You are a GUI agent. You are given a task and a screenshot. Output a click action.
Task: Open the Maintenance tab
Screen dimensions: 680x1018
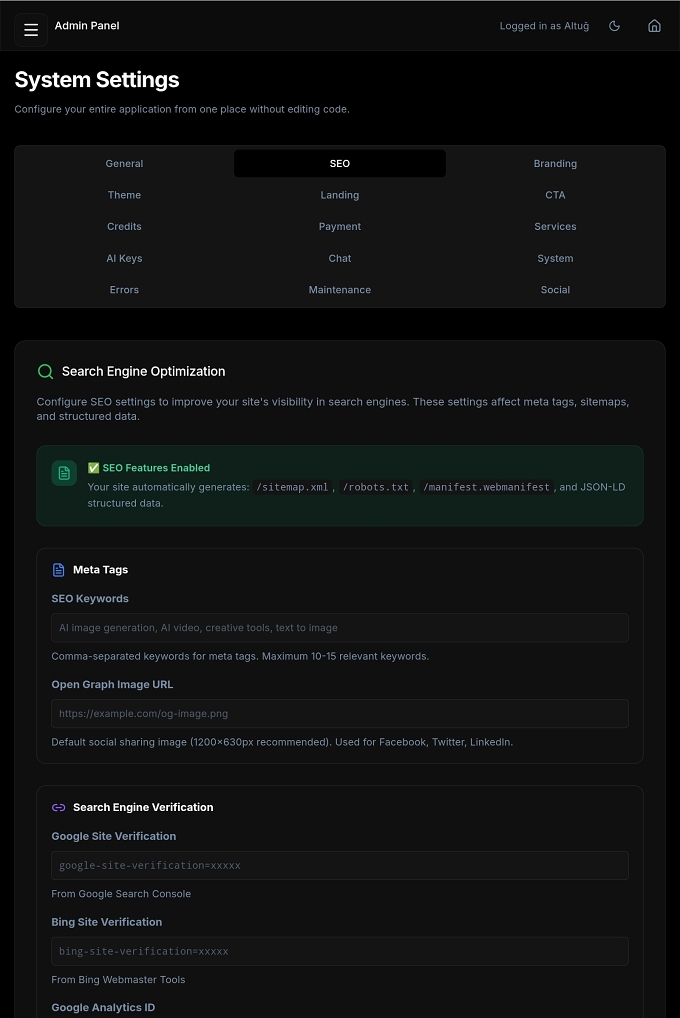pos(340,290)
